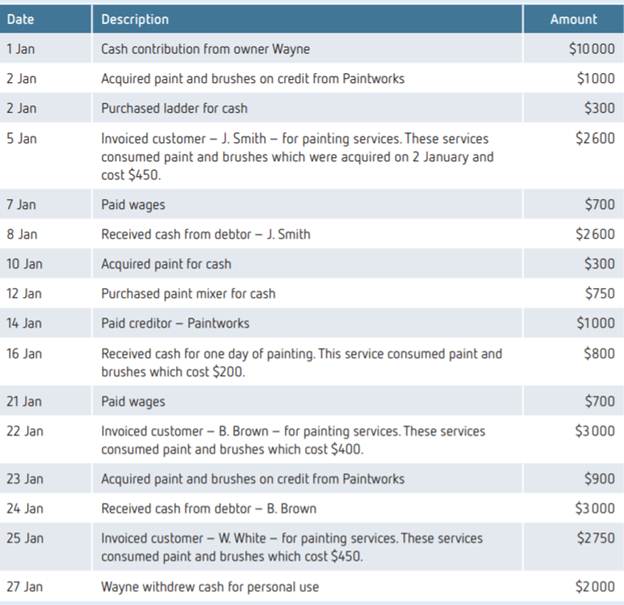
Task: Click the J. Smith invoice description
Action: (x=295, y=156)
